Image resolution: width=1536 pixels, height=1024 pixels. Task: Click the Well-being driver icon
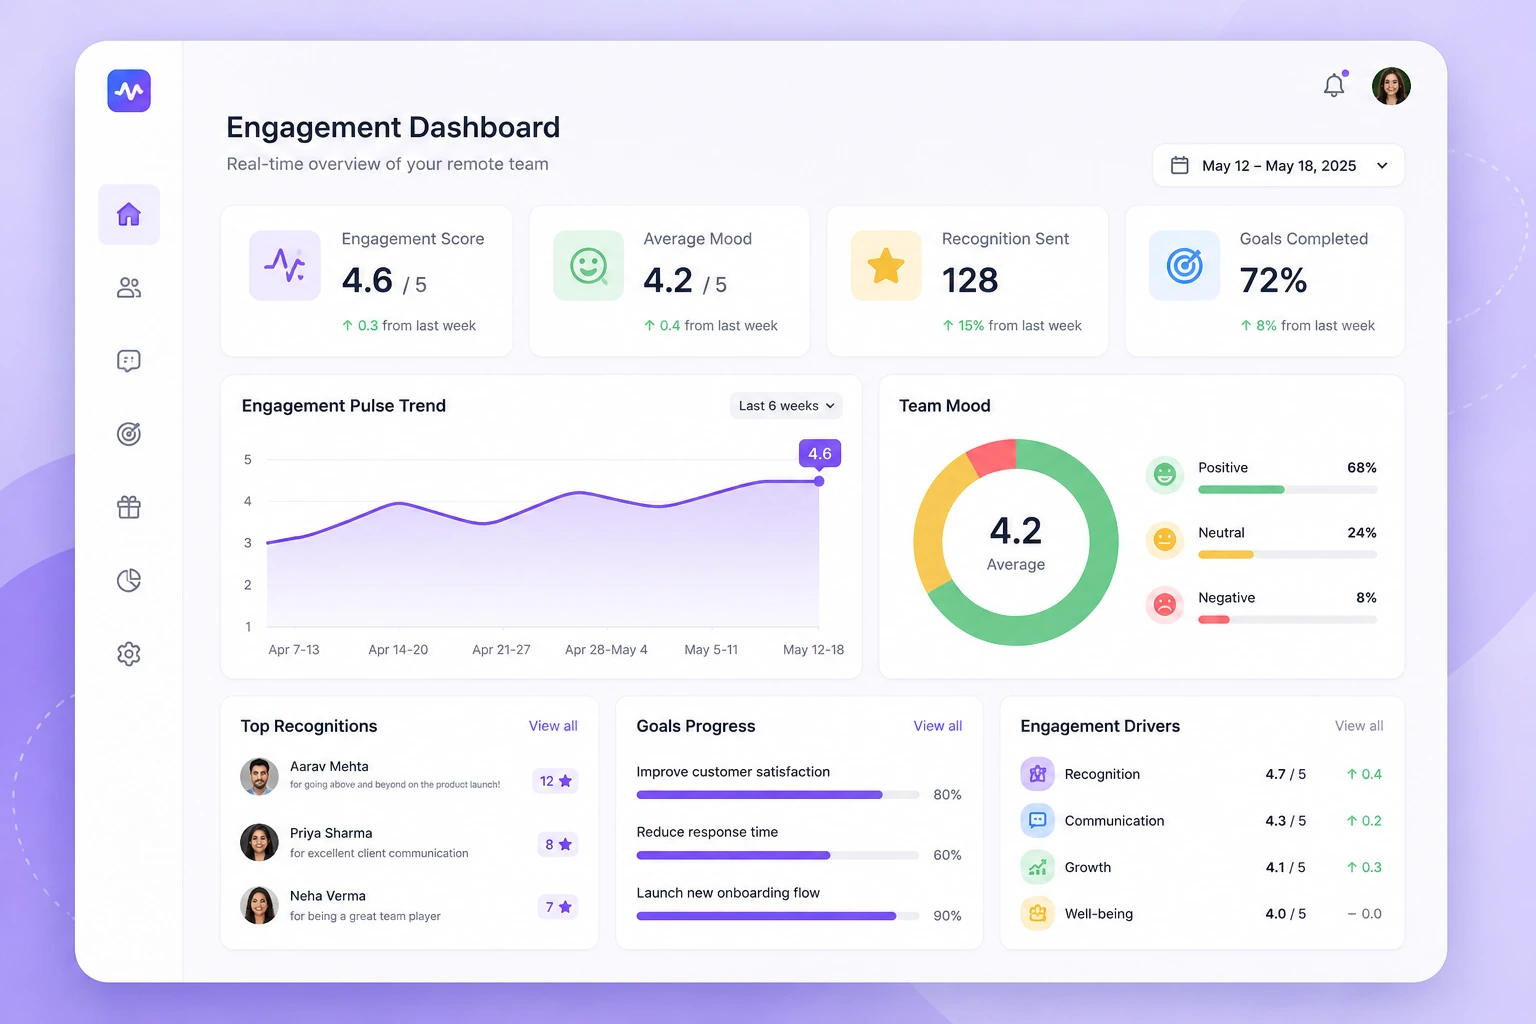point(1038,913)
